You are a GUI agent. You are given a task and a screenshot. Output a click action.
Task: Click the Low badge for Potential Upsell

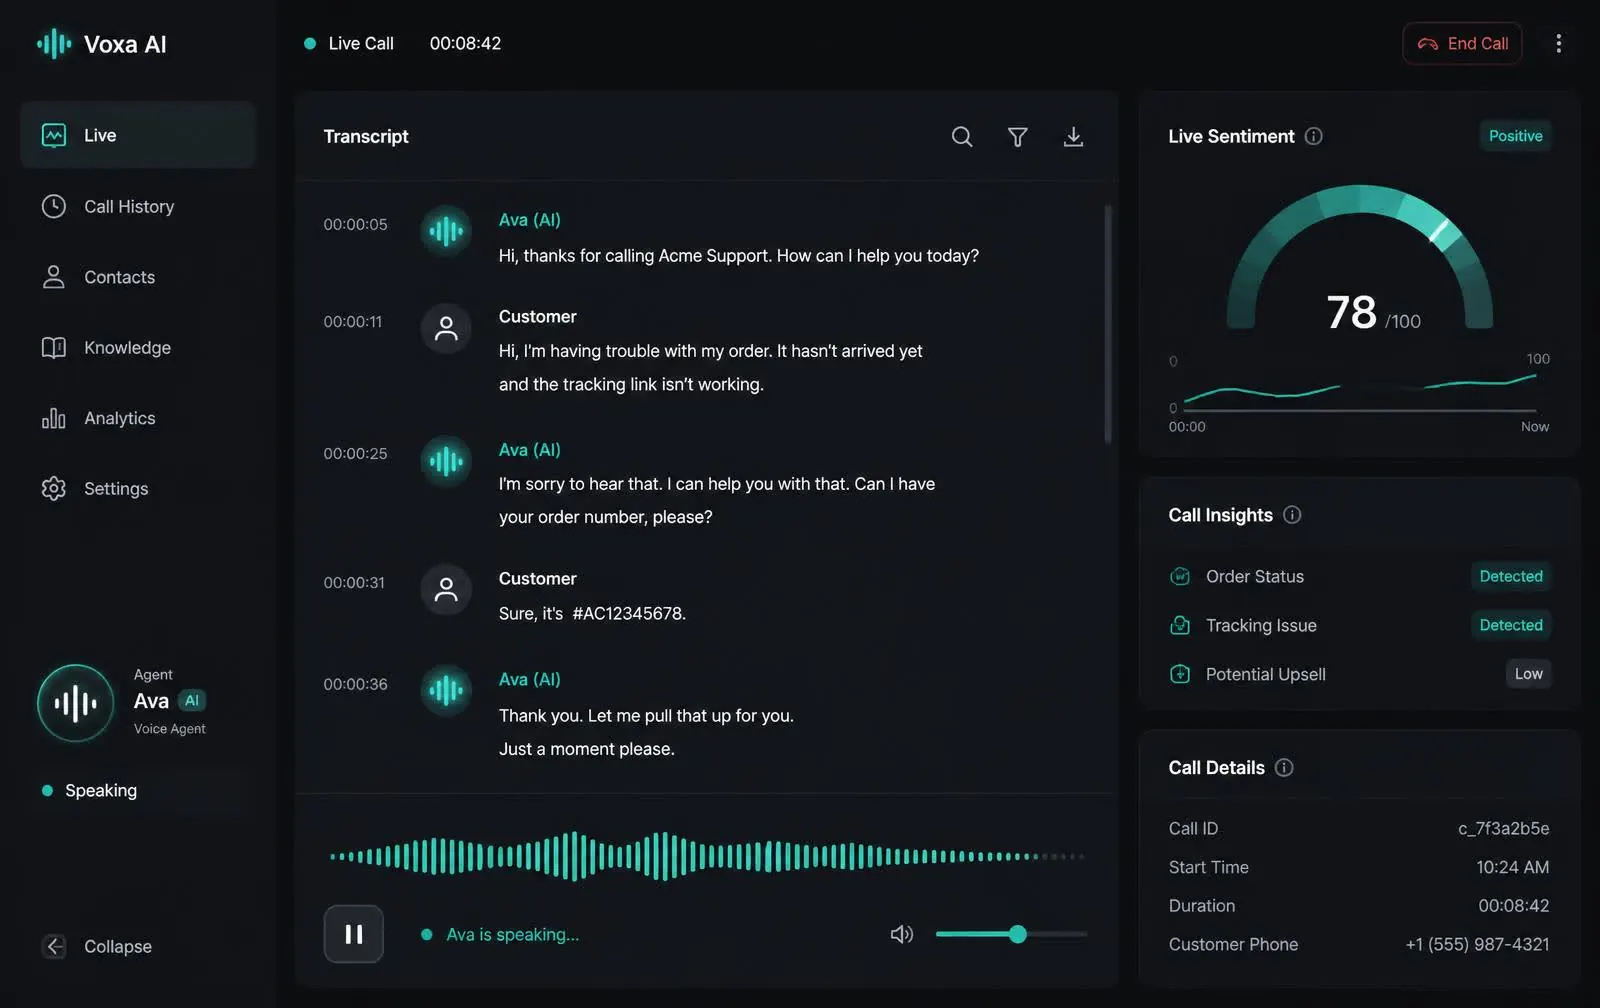point(1528,674)
